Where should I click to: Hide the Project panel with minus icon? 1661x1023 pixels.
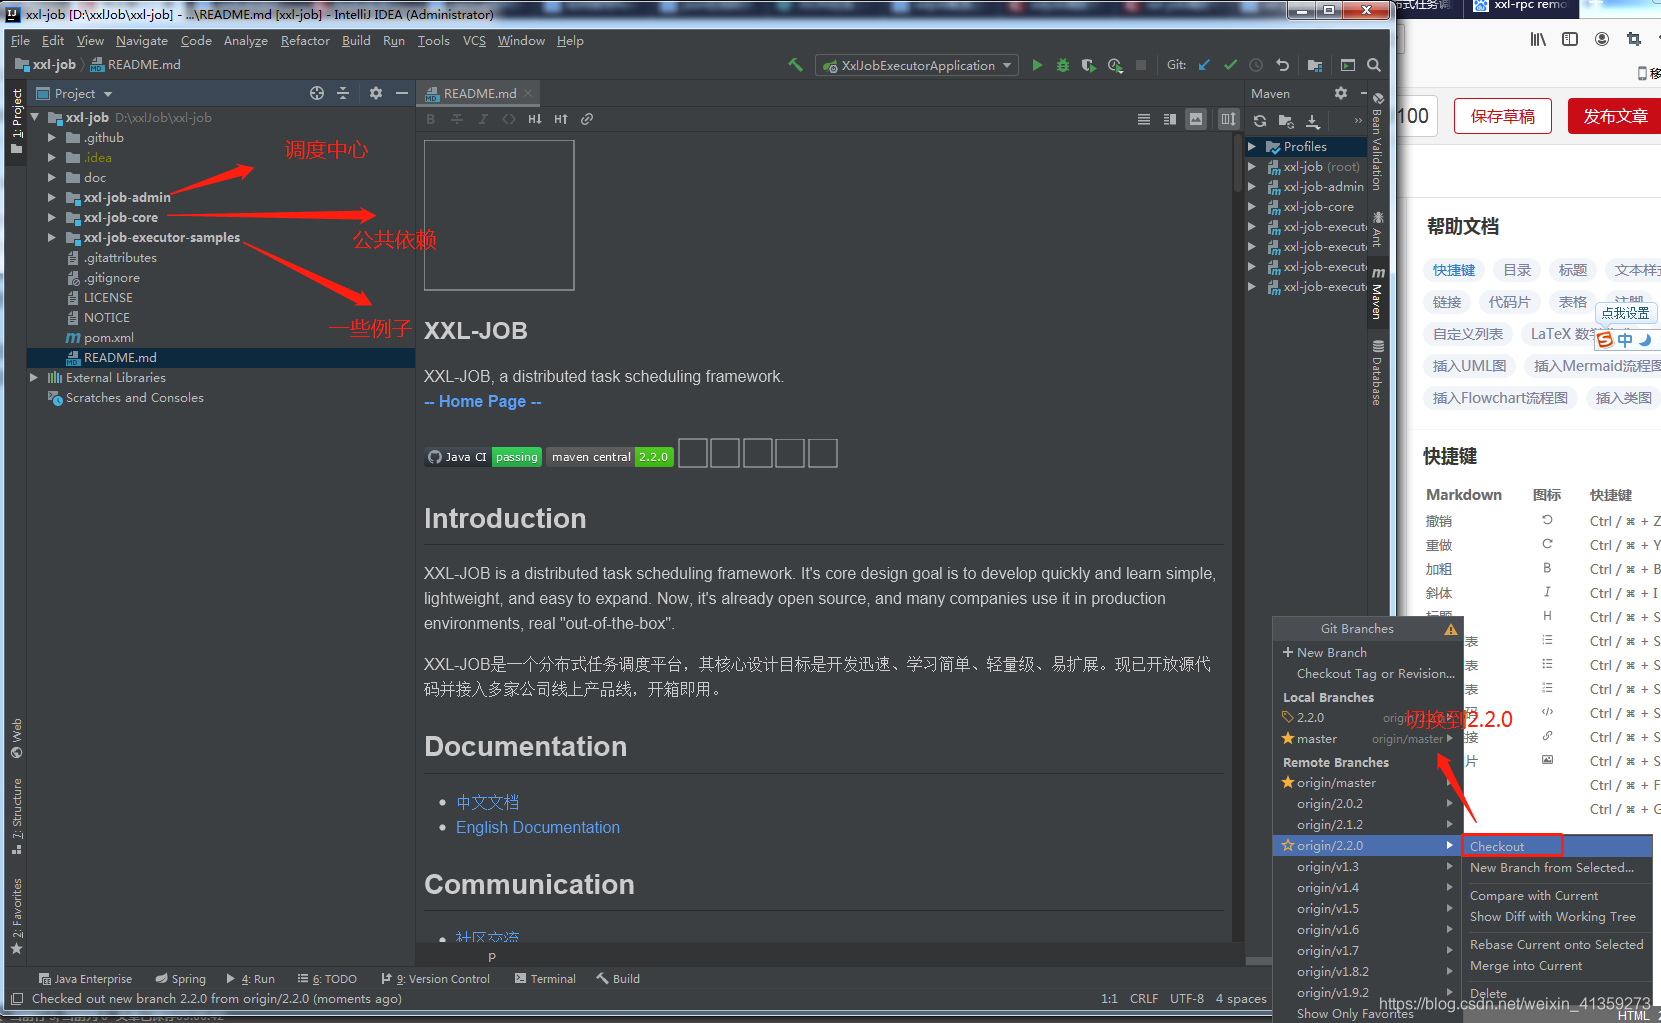point(402,93)
